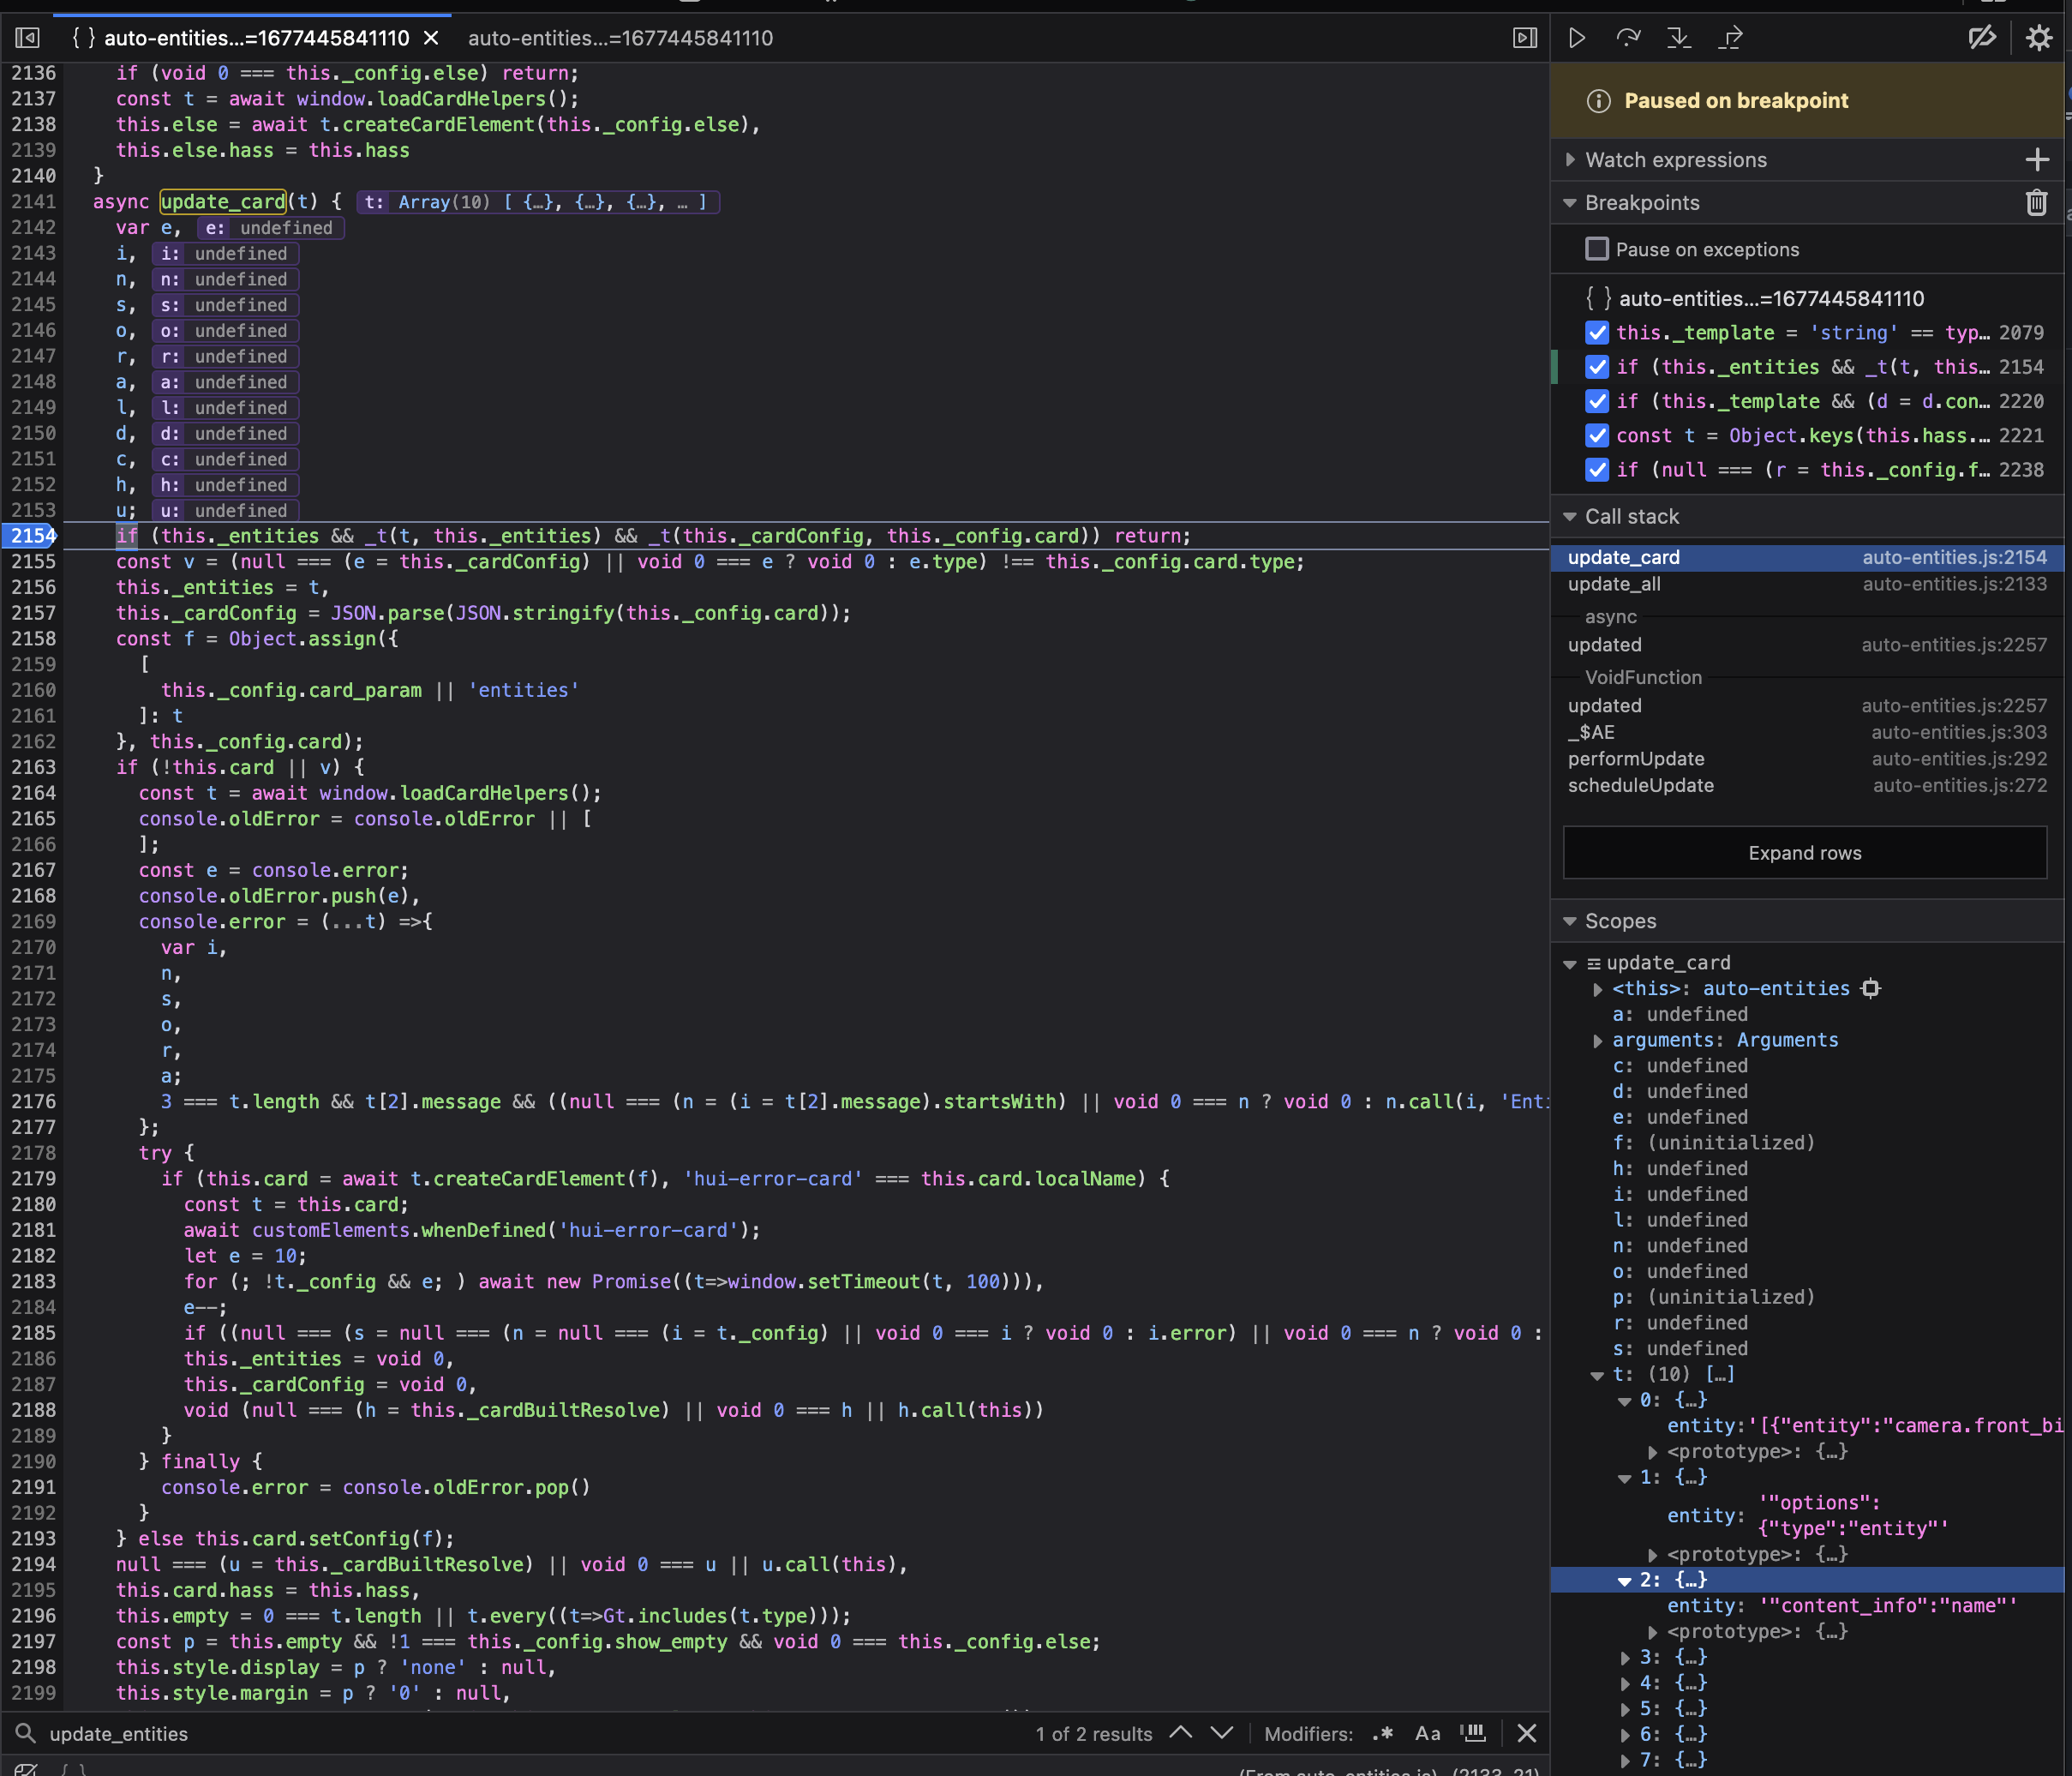Viewport: 2072px width, 1776px height.
Task: Remove all breakpoints with trash icon
Action: pos(2037,202)
